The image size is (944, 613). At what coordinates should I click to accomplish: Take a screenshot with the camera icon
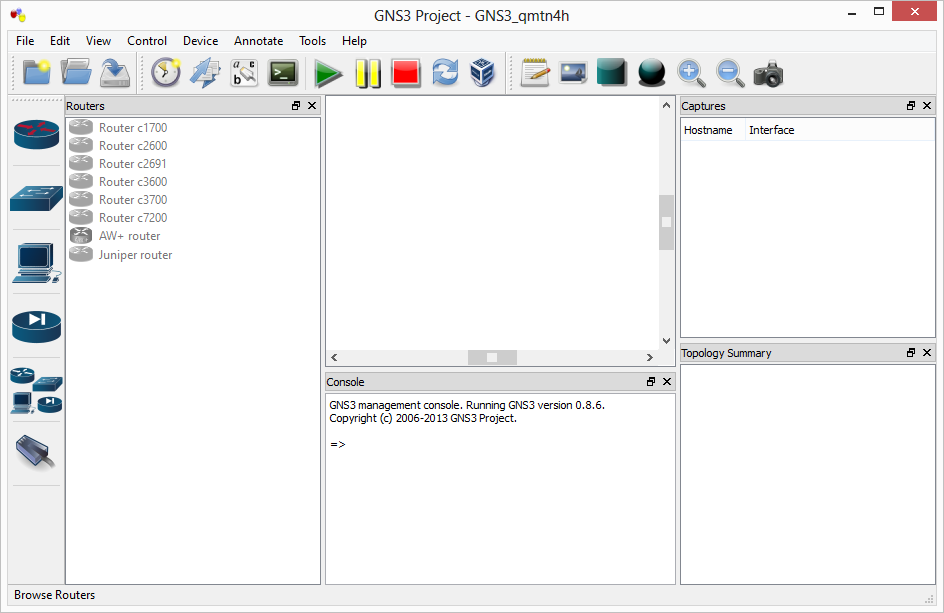tap(768, 73)
